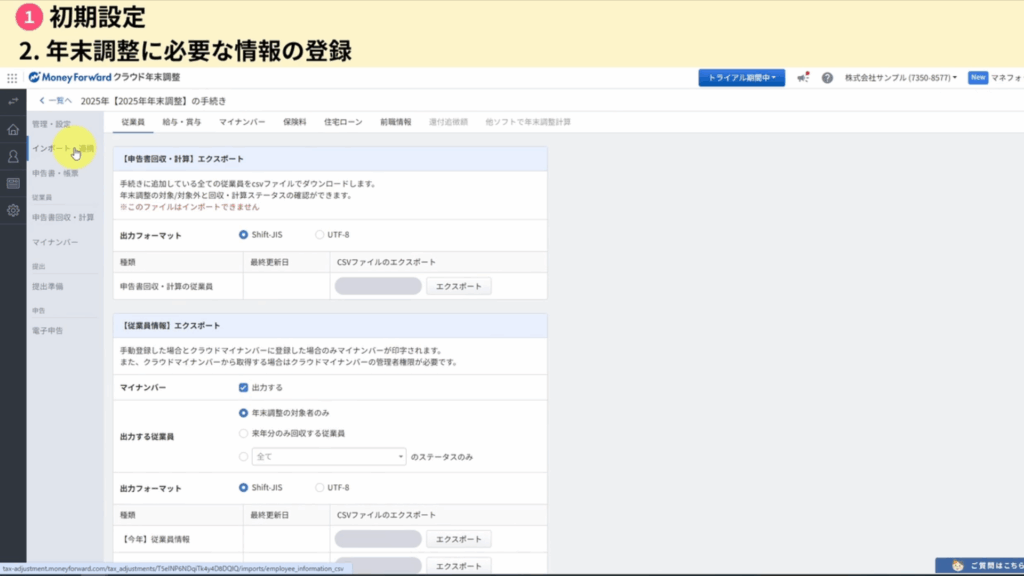
Task: Click エクスポート for 申告書回収・計算の従業員
Action: 459,286
